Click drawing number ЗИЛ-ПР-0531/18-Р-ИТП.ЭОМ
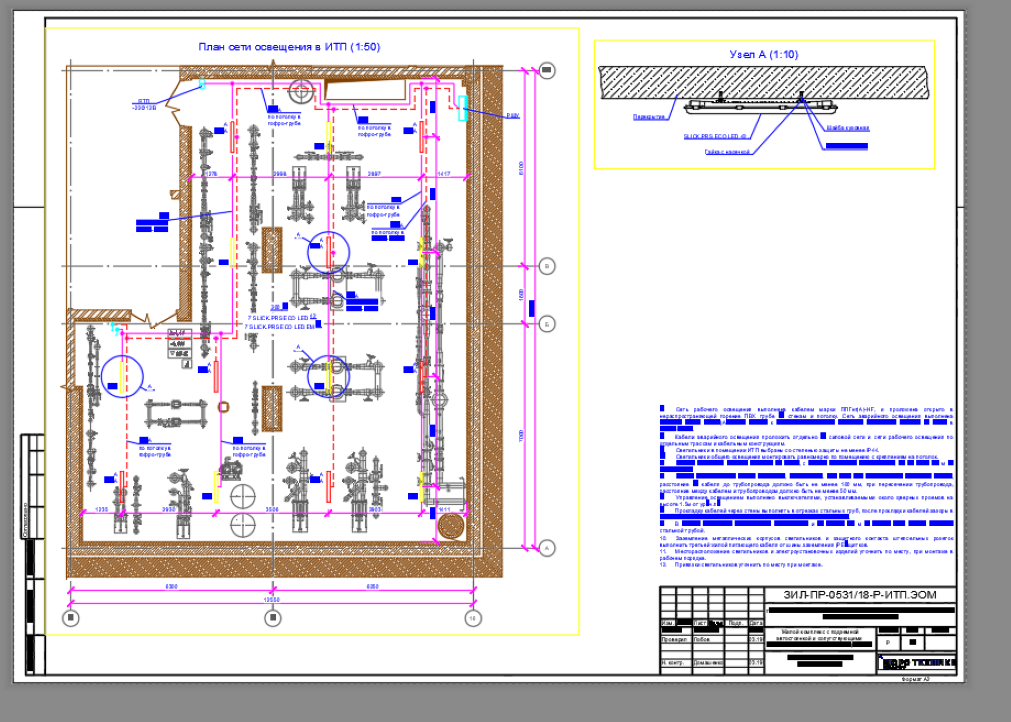 [859, 594]
